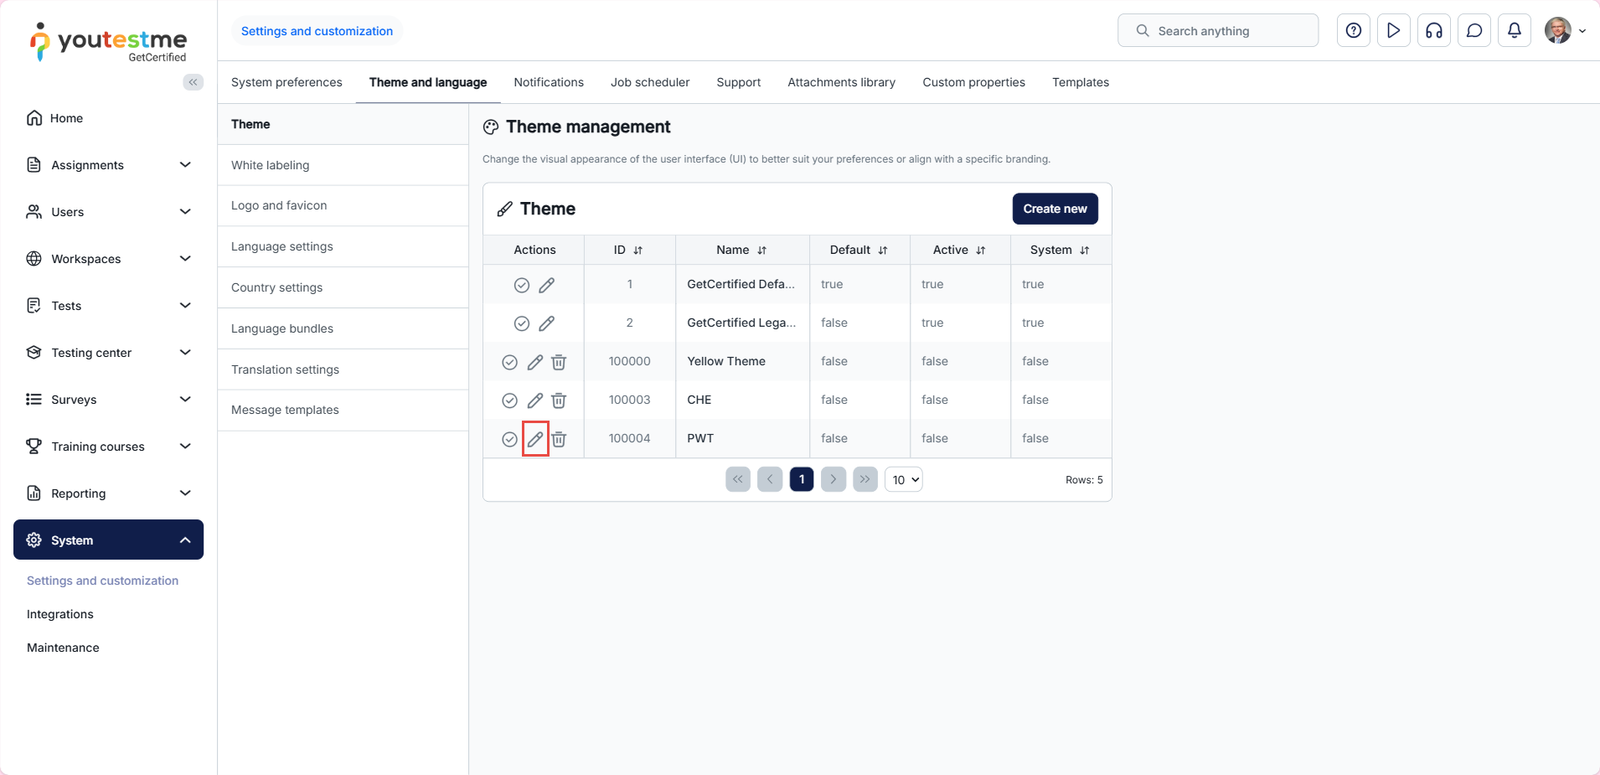Click the Search anything input field
The image size is (1600, 775).
click(1218, 31)
